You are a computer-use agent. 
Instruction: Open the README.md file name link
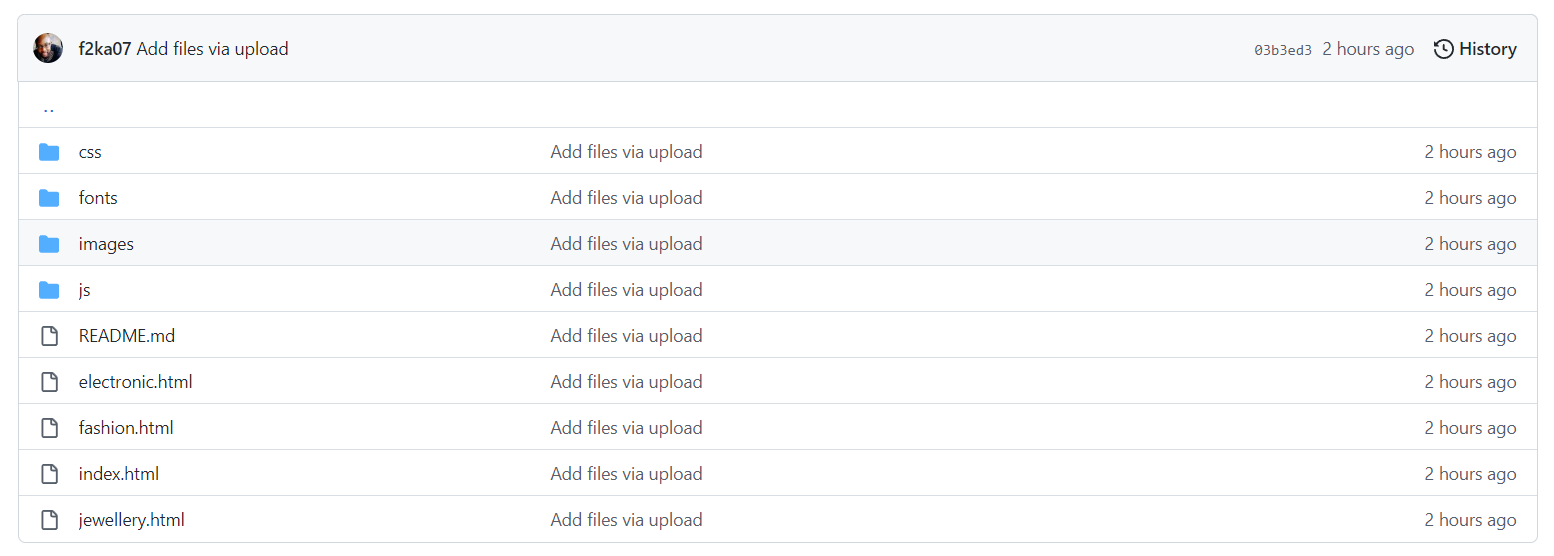pos(126,336)
